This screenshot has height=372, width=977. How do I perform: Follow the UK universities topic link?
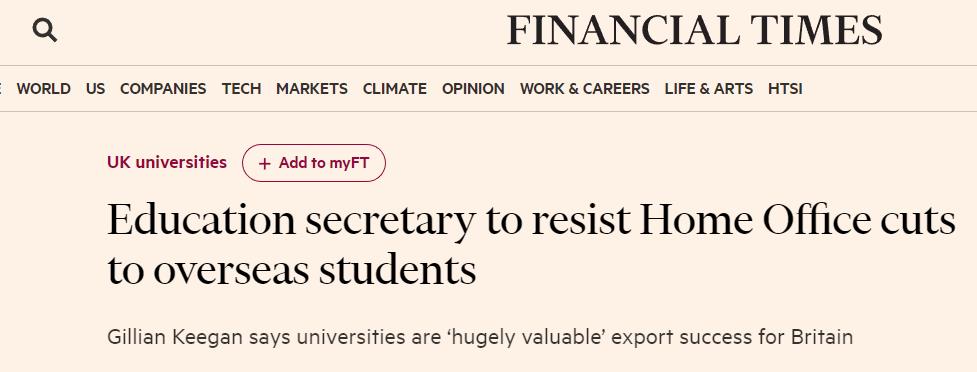tap(167, 163)
